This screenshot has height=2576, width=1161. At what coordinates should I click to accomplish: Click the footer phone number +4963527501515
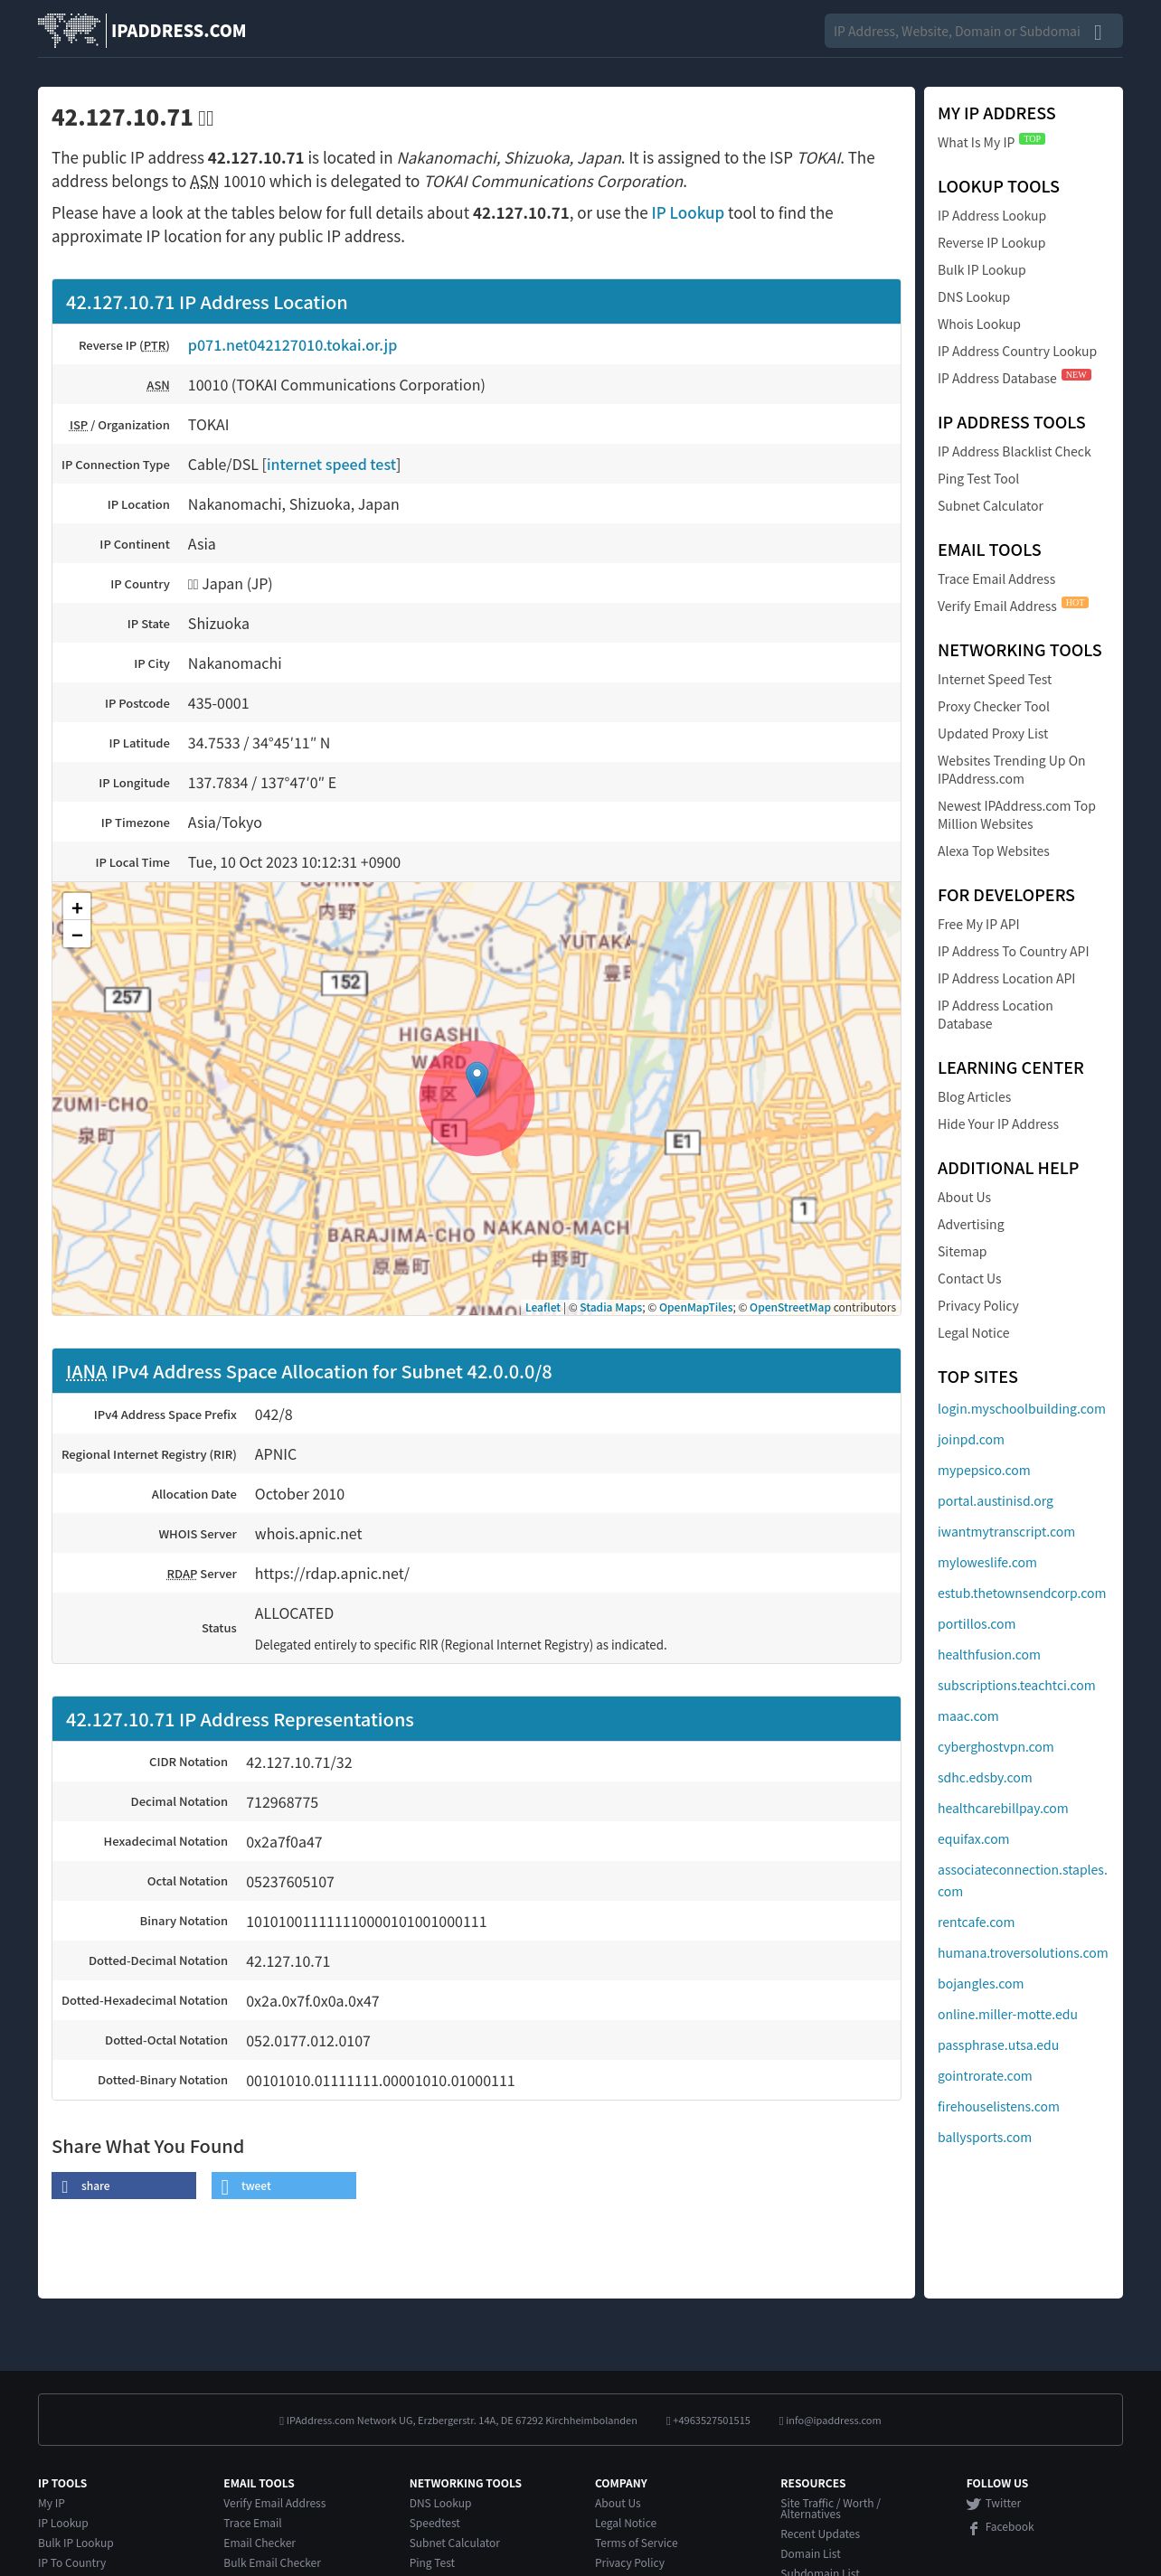pos(711,2420)
